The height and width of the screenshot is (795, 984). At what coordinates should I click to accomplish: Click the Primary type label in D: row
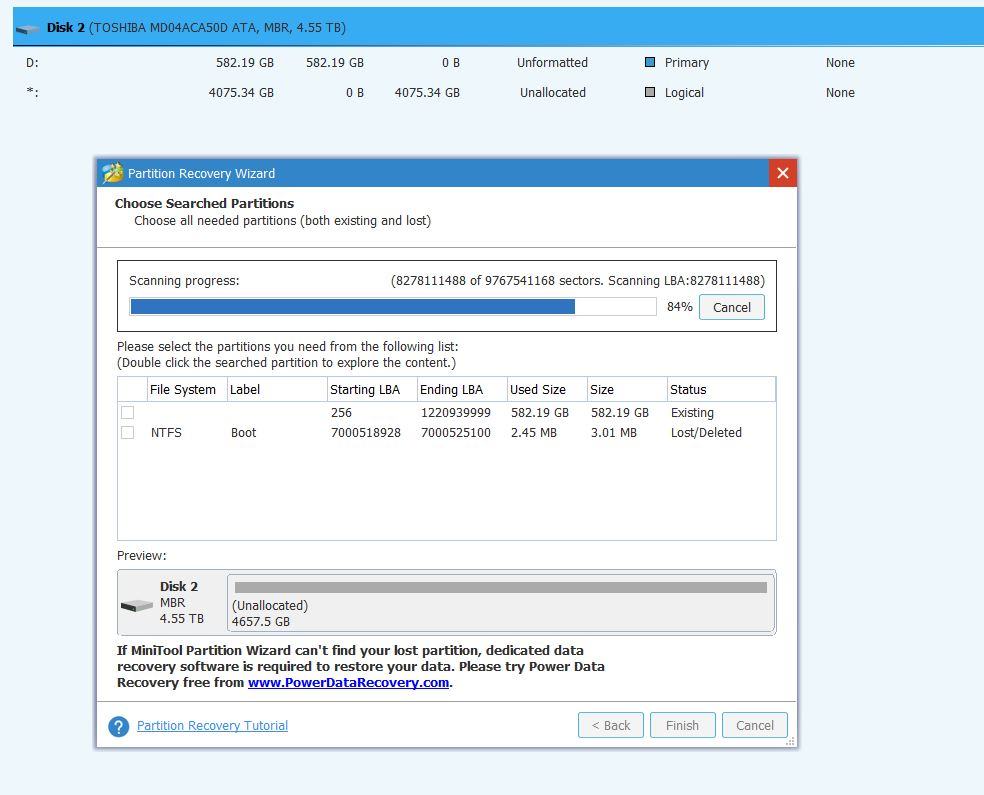point(687,62)
